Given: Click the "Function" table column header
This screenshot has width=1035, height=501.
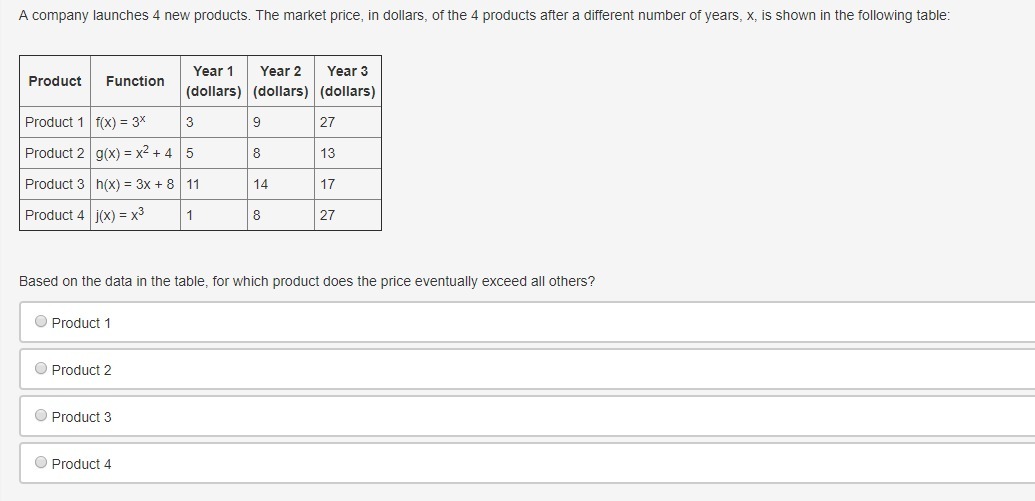Looking at the screenshot, I should click(x=135, y=81).
